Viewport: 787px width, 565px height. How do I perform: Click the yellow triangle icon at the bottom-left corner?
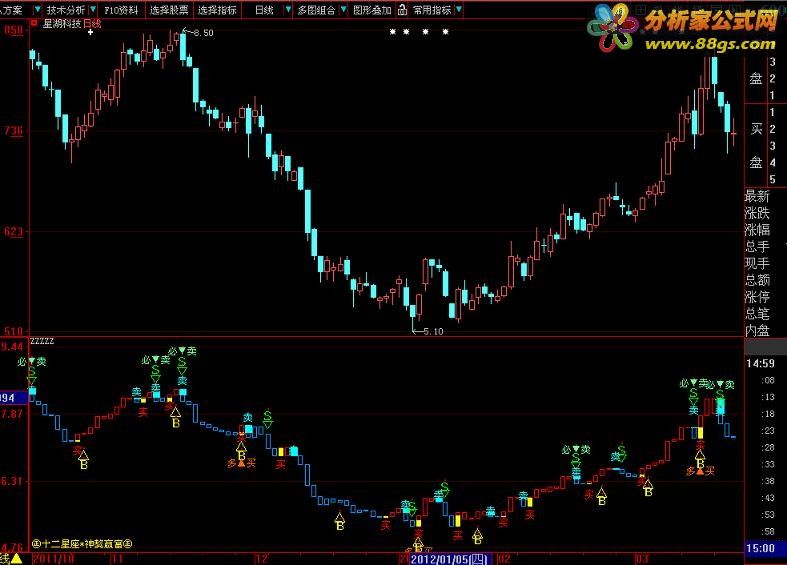click(17, 558)
